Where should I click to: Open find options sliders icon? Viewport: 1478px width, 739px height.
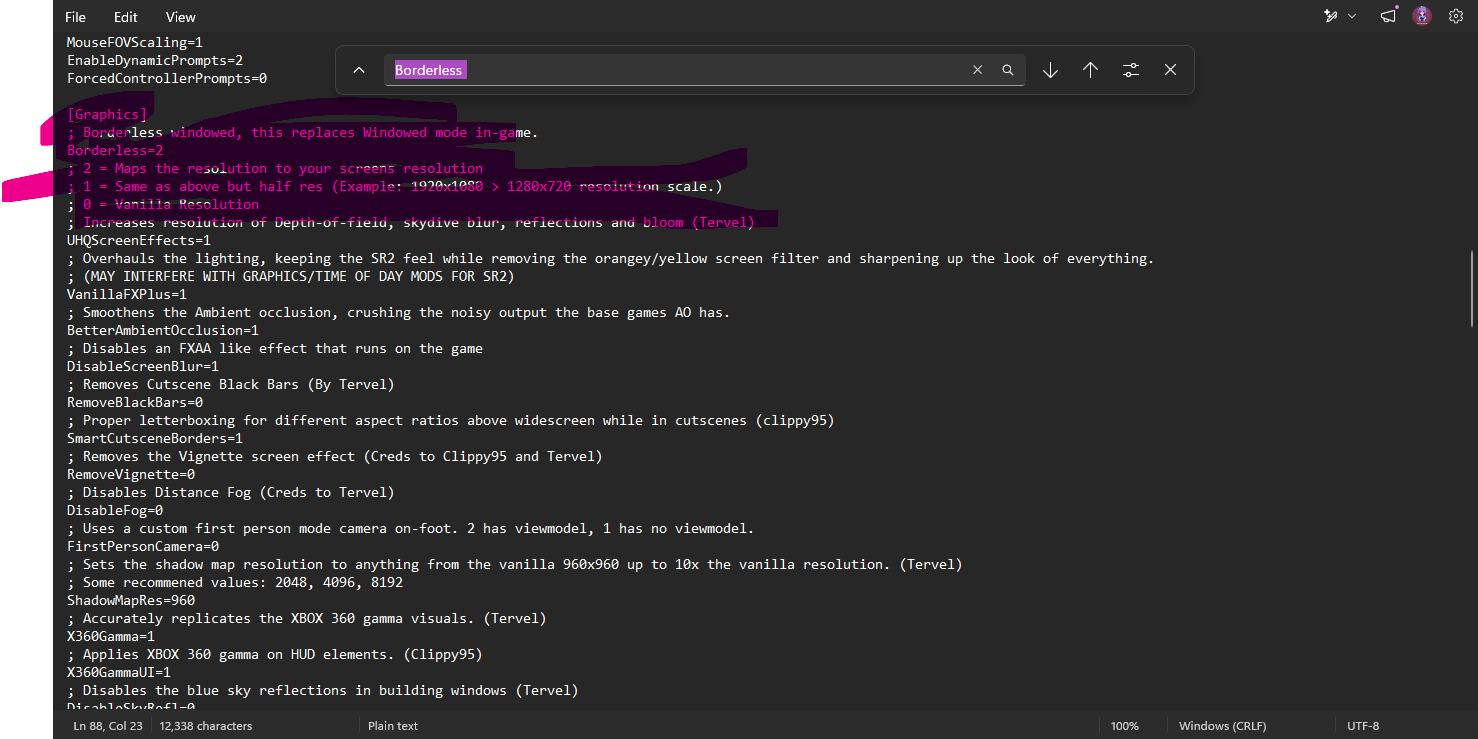click(1130, 70)
